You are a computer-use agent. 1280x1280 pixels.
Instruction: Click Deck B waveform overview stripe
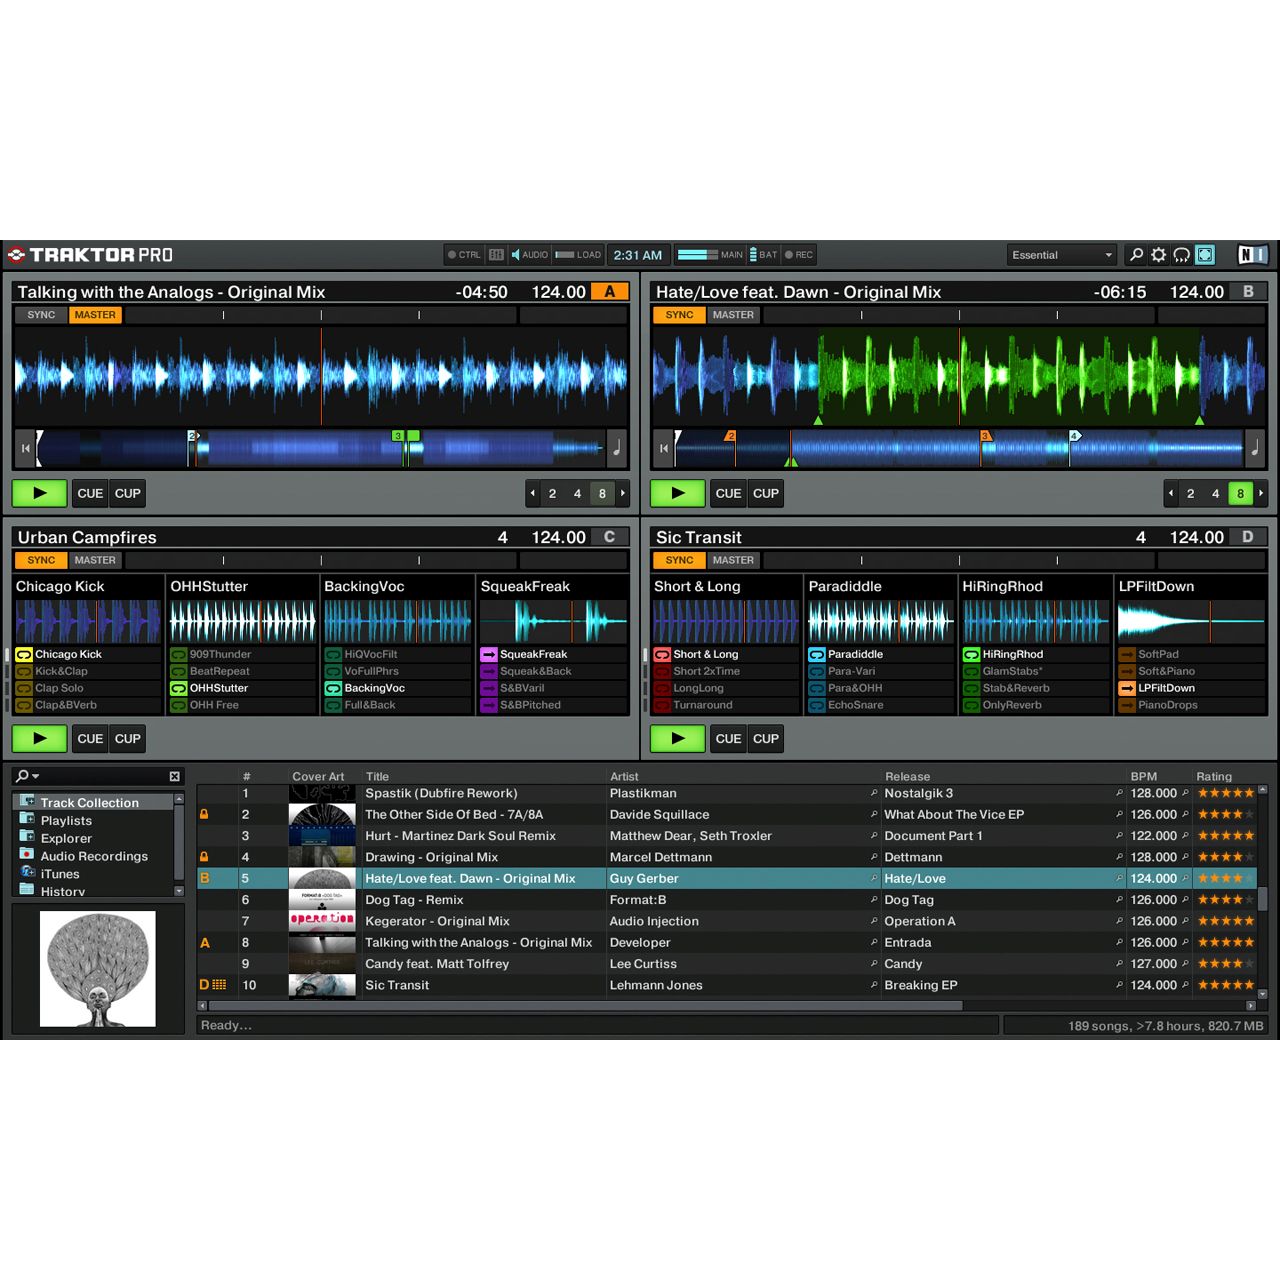[959, 449]
